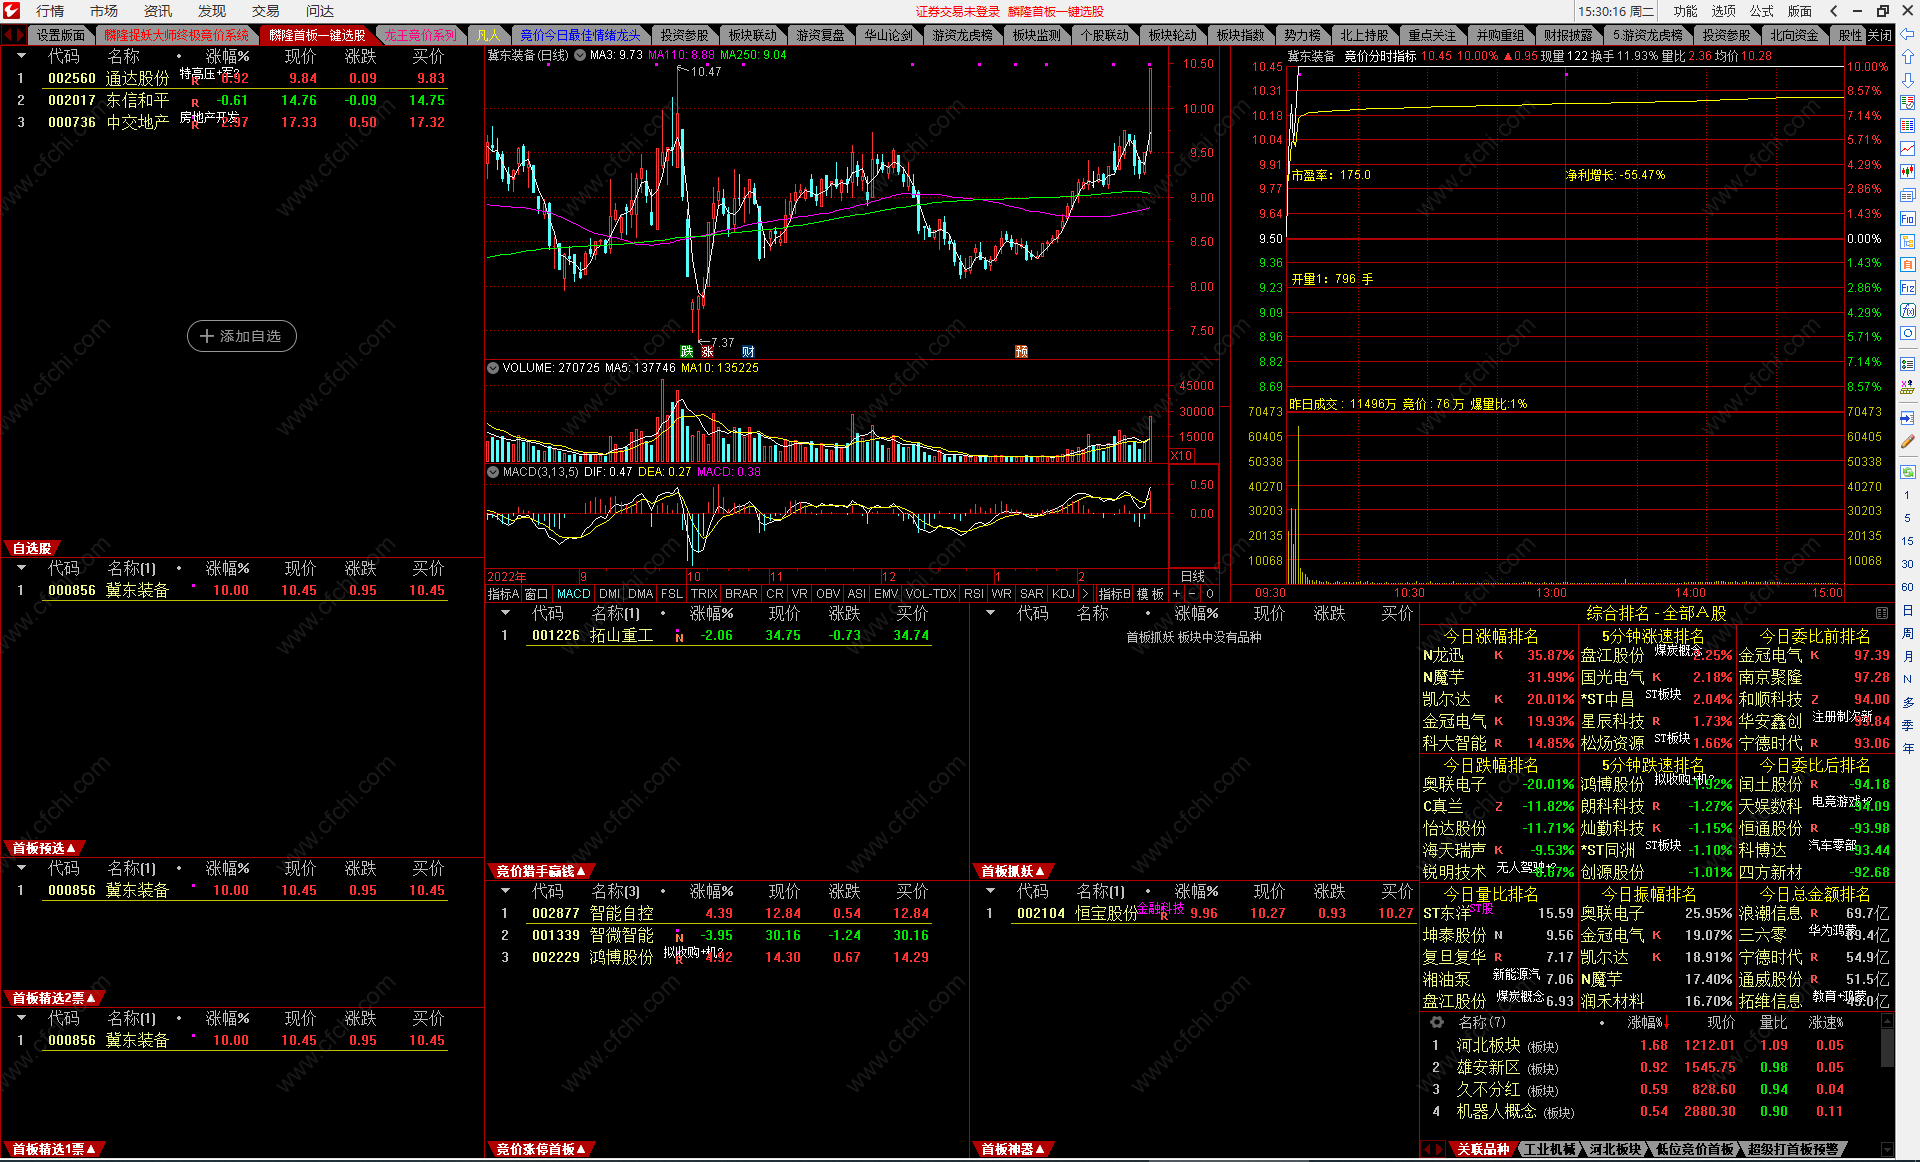Click the pencil drawing tool icon
Screen dimensions: 1920x1162
[x=1907, y=441]
